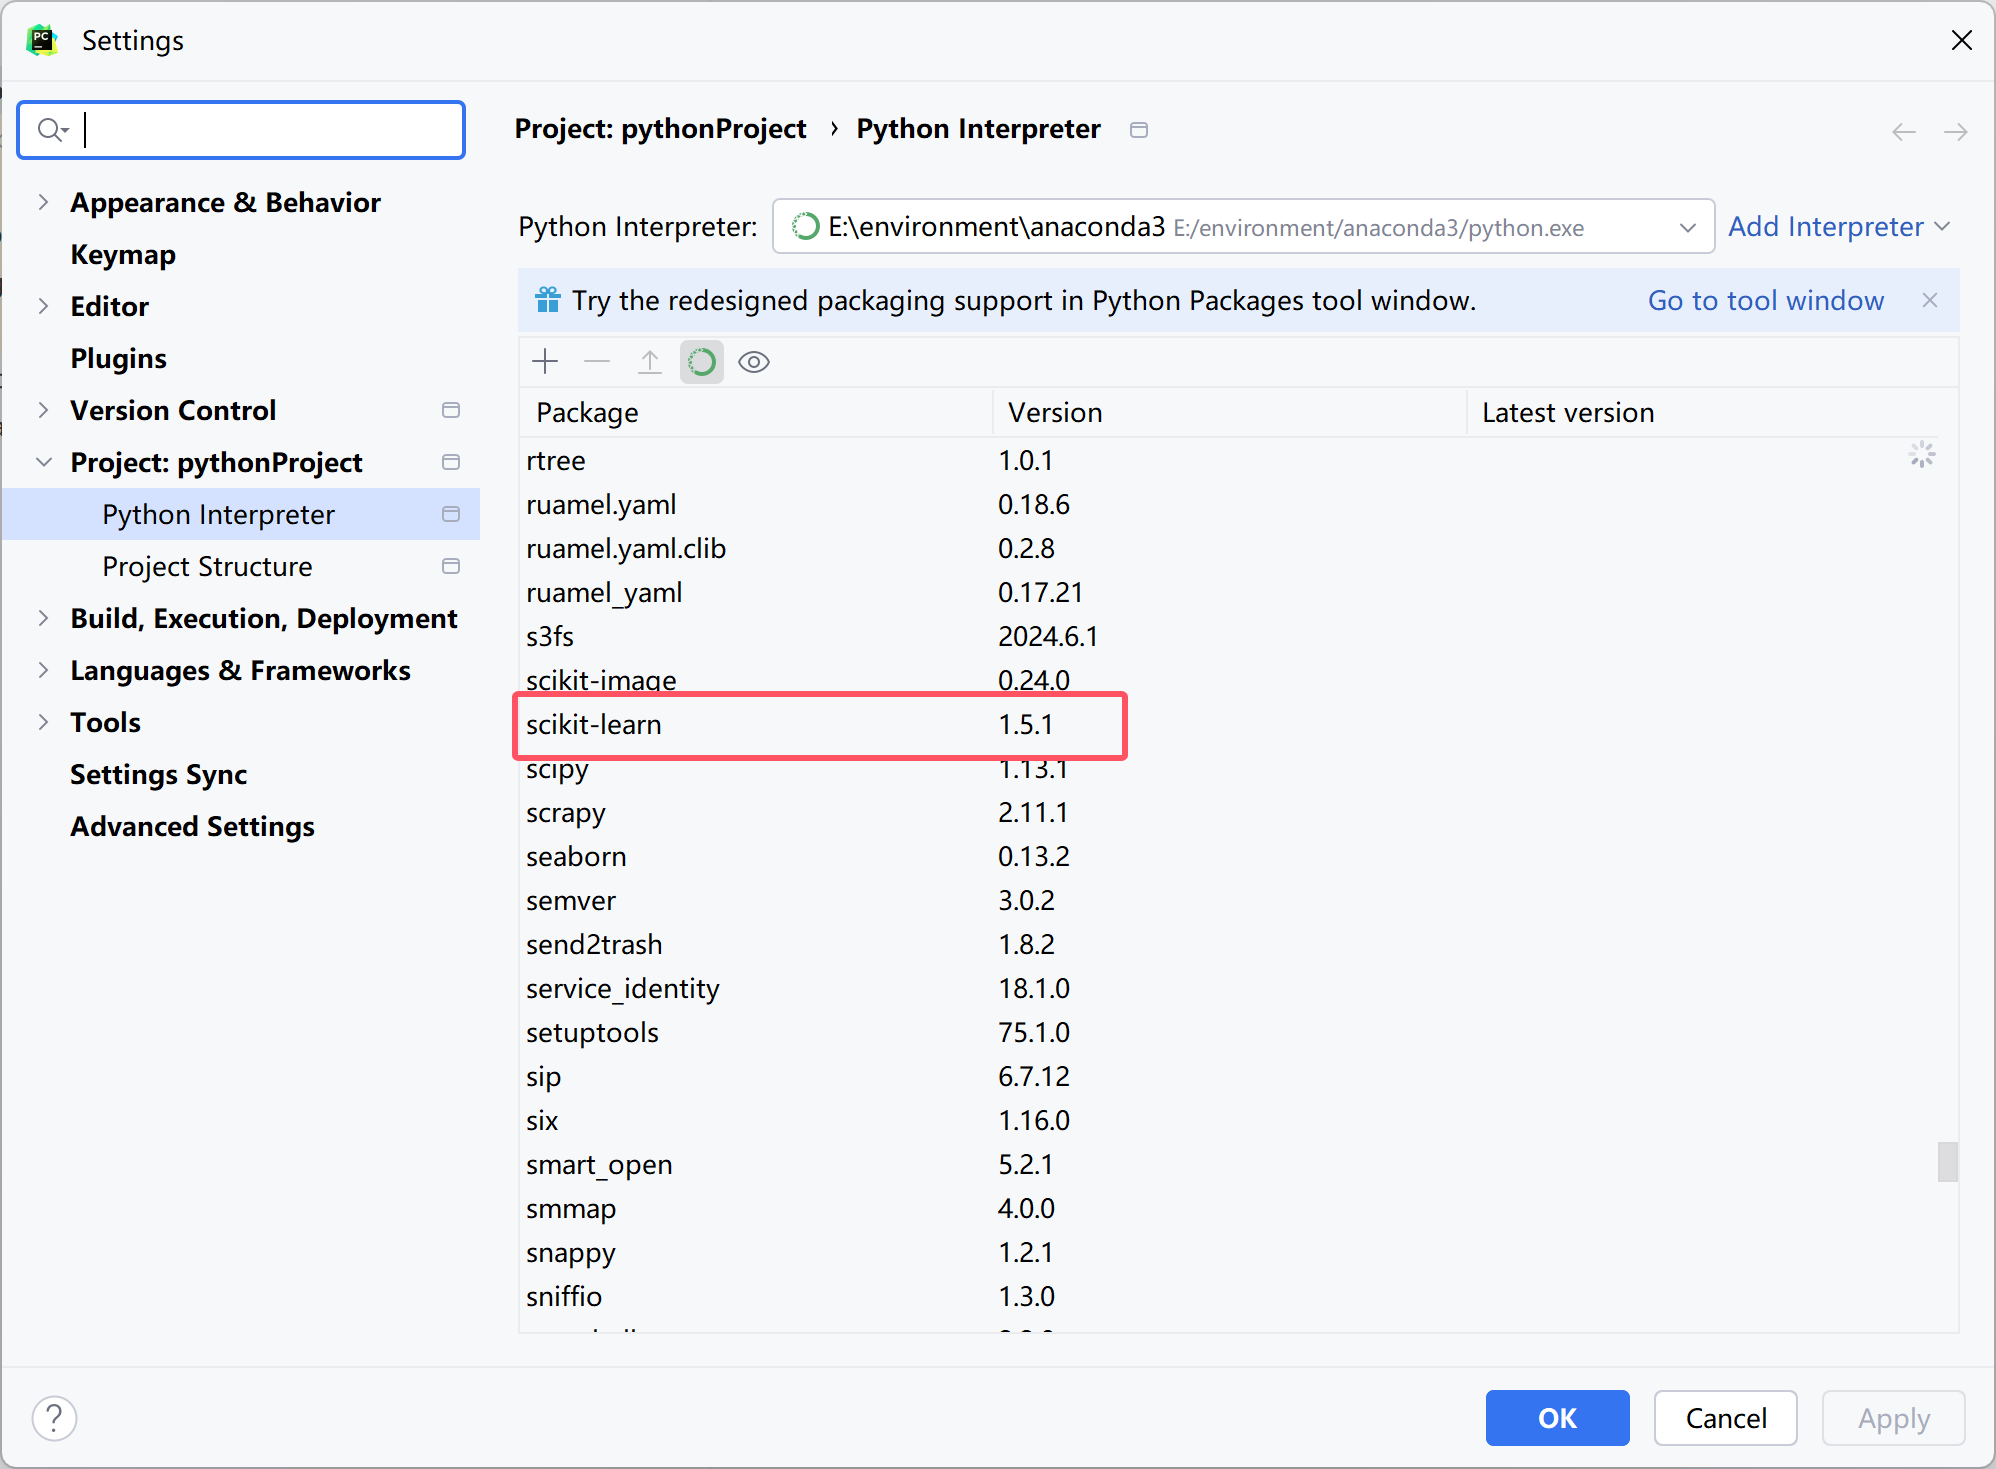1996x1469 pixels.
Task: Click the gift icon in the banner
Action: click(x=548, y=300)
